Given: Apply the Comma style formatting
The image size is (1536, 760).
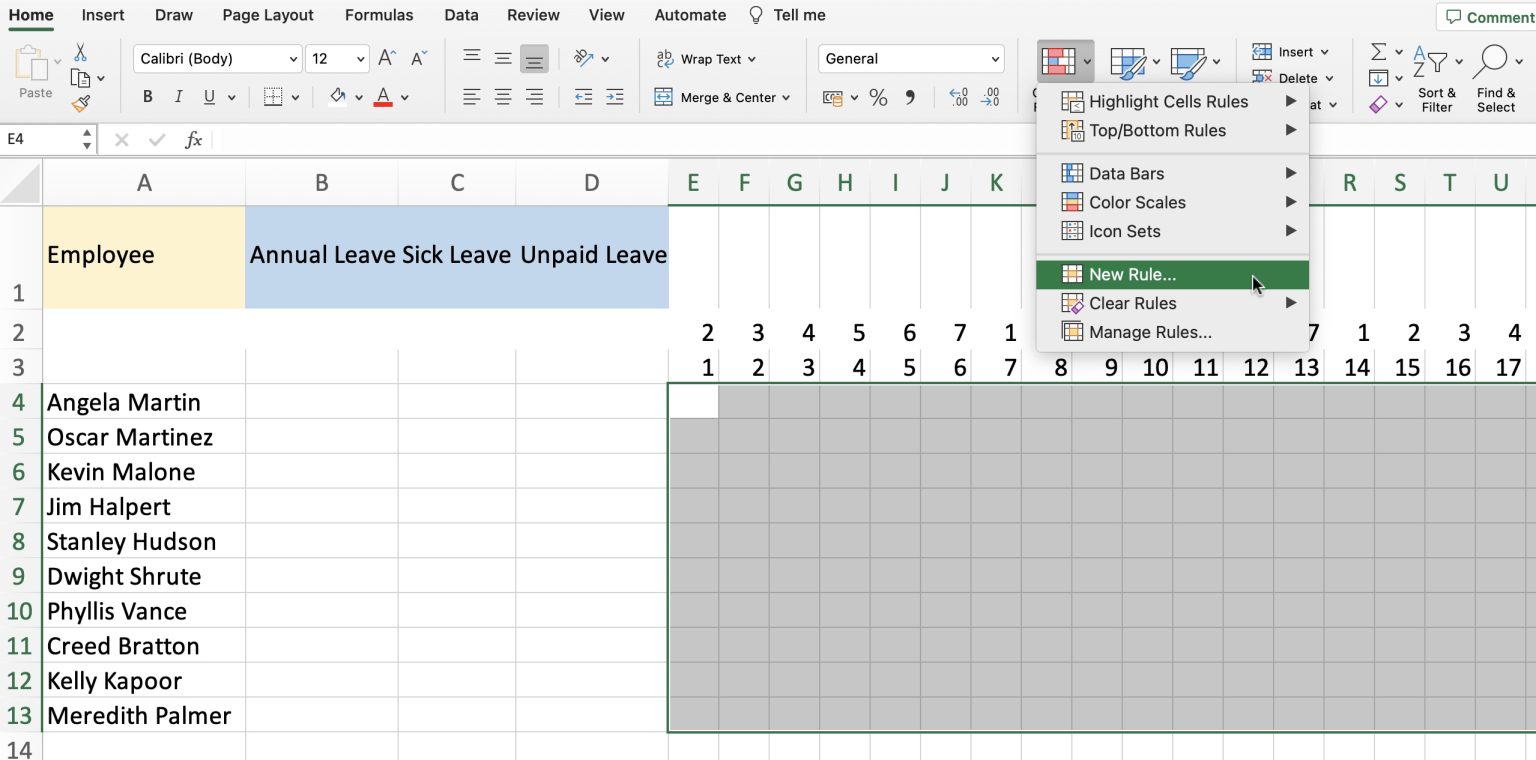Looking at the screenshot, I should point(908,98).
